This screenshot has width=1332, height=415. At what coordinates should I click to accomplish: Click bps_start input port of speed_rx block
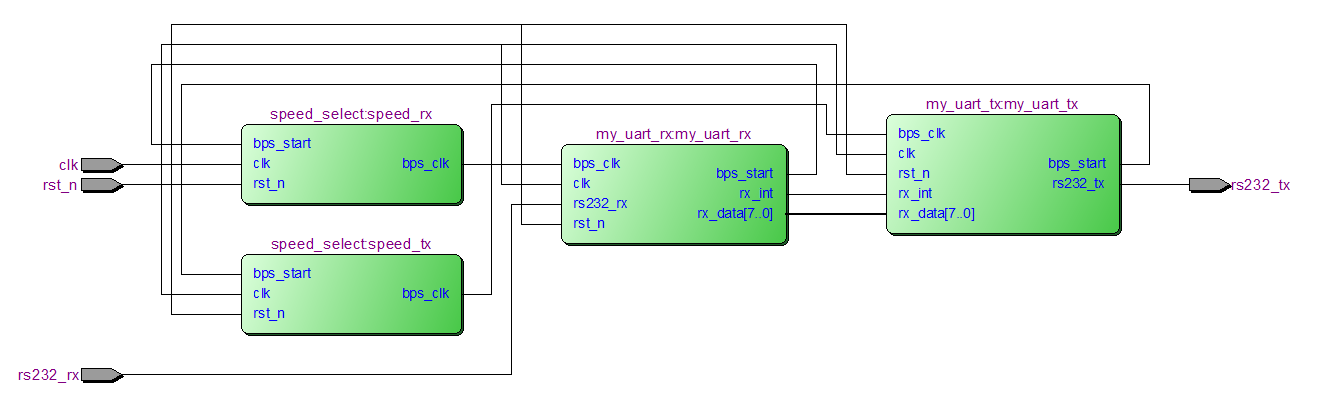(281, 143)
